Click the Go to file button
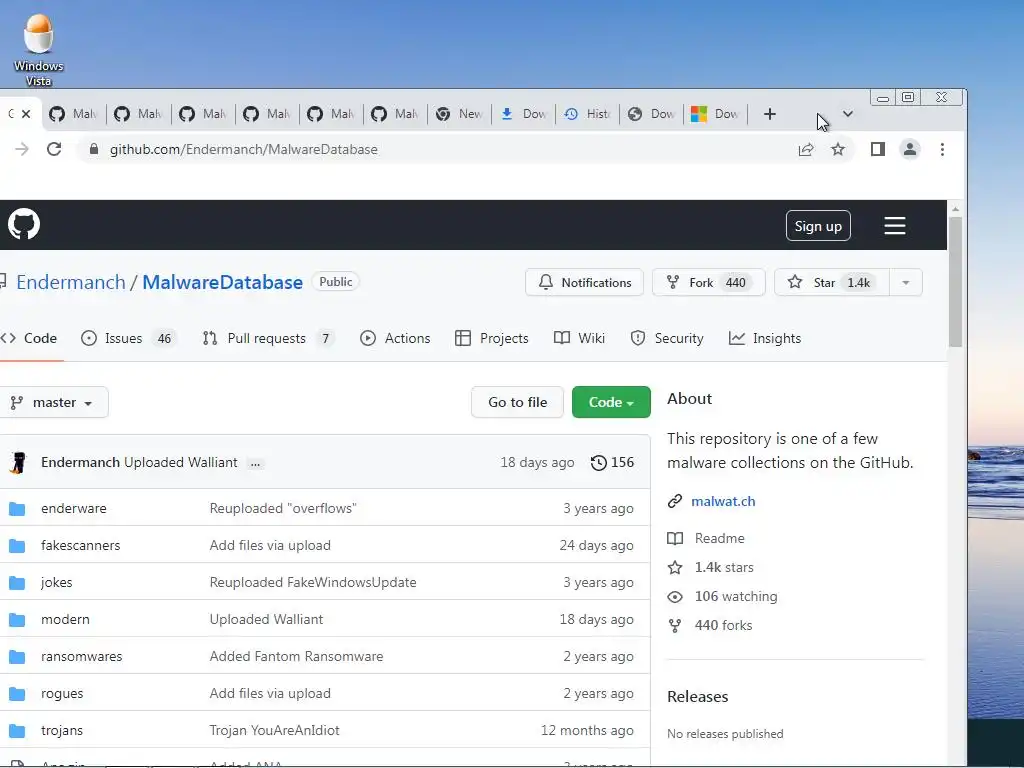1024x768 pixels. pos(517,402)
